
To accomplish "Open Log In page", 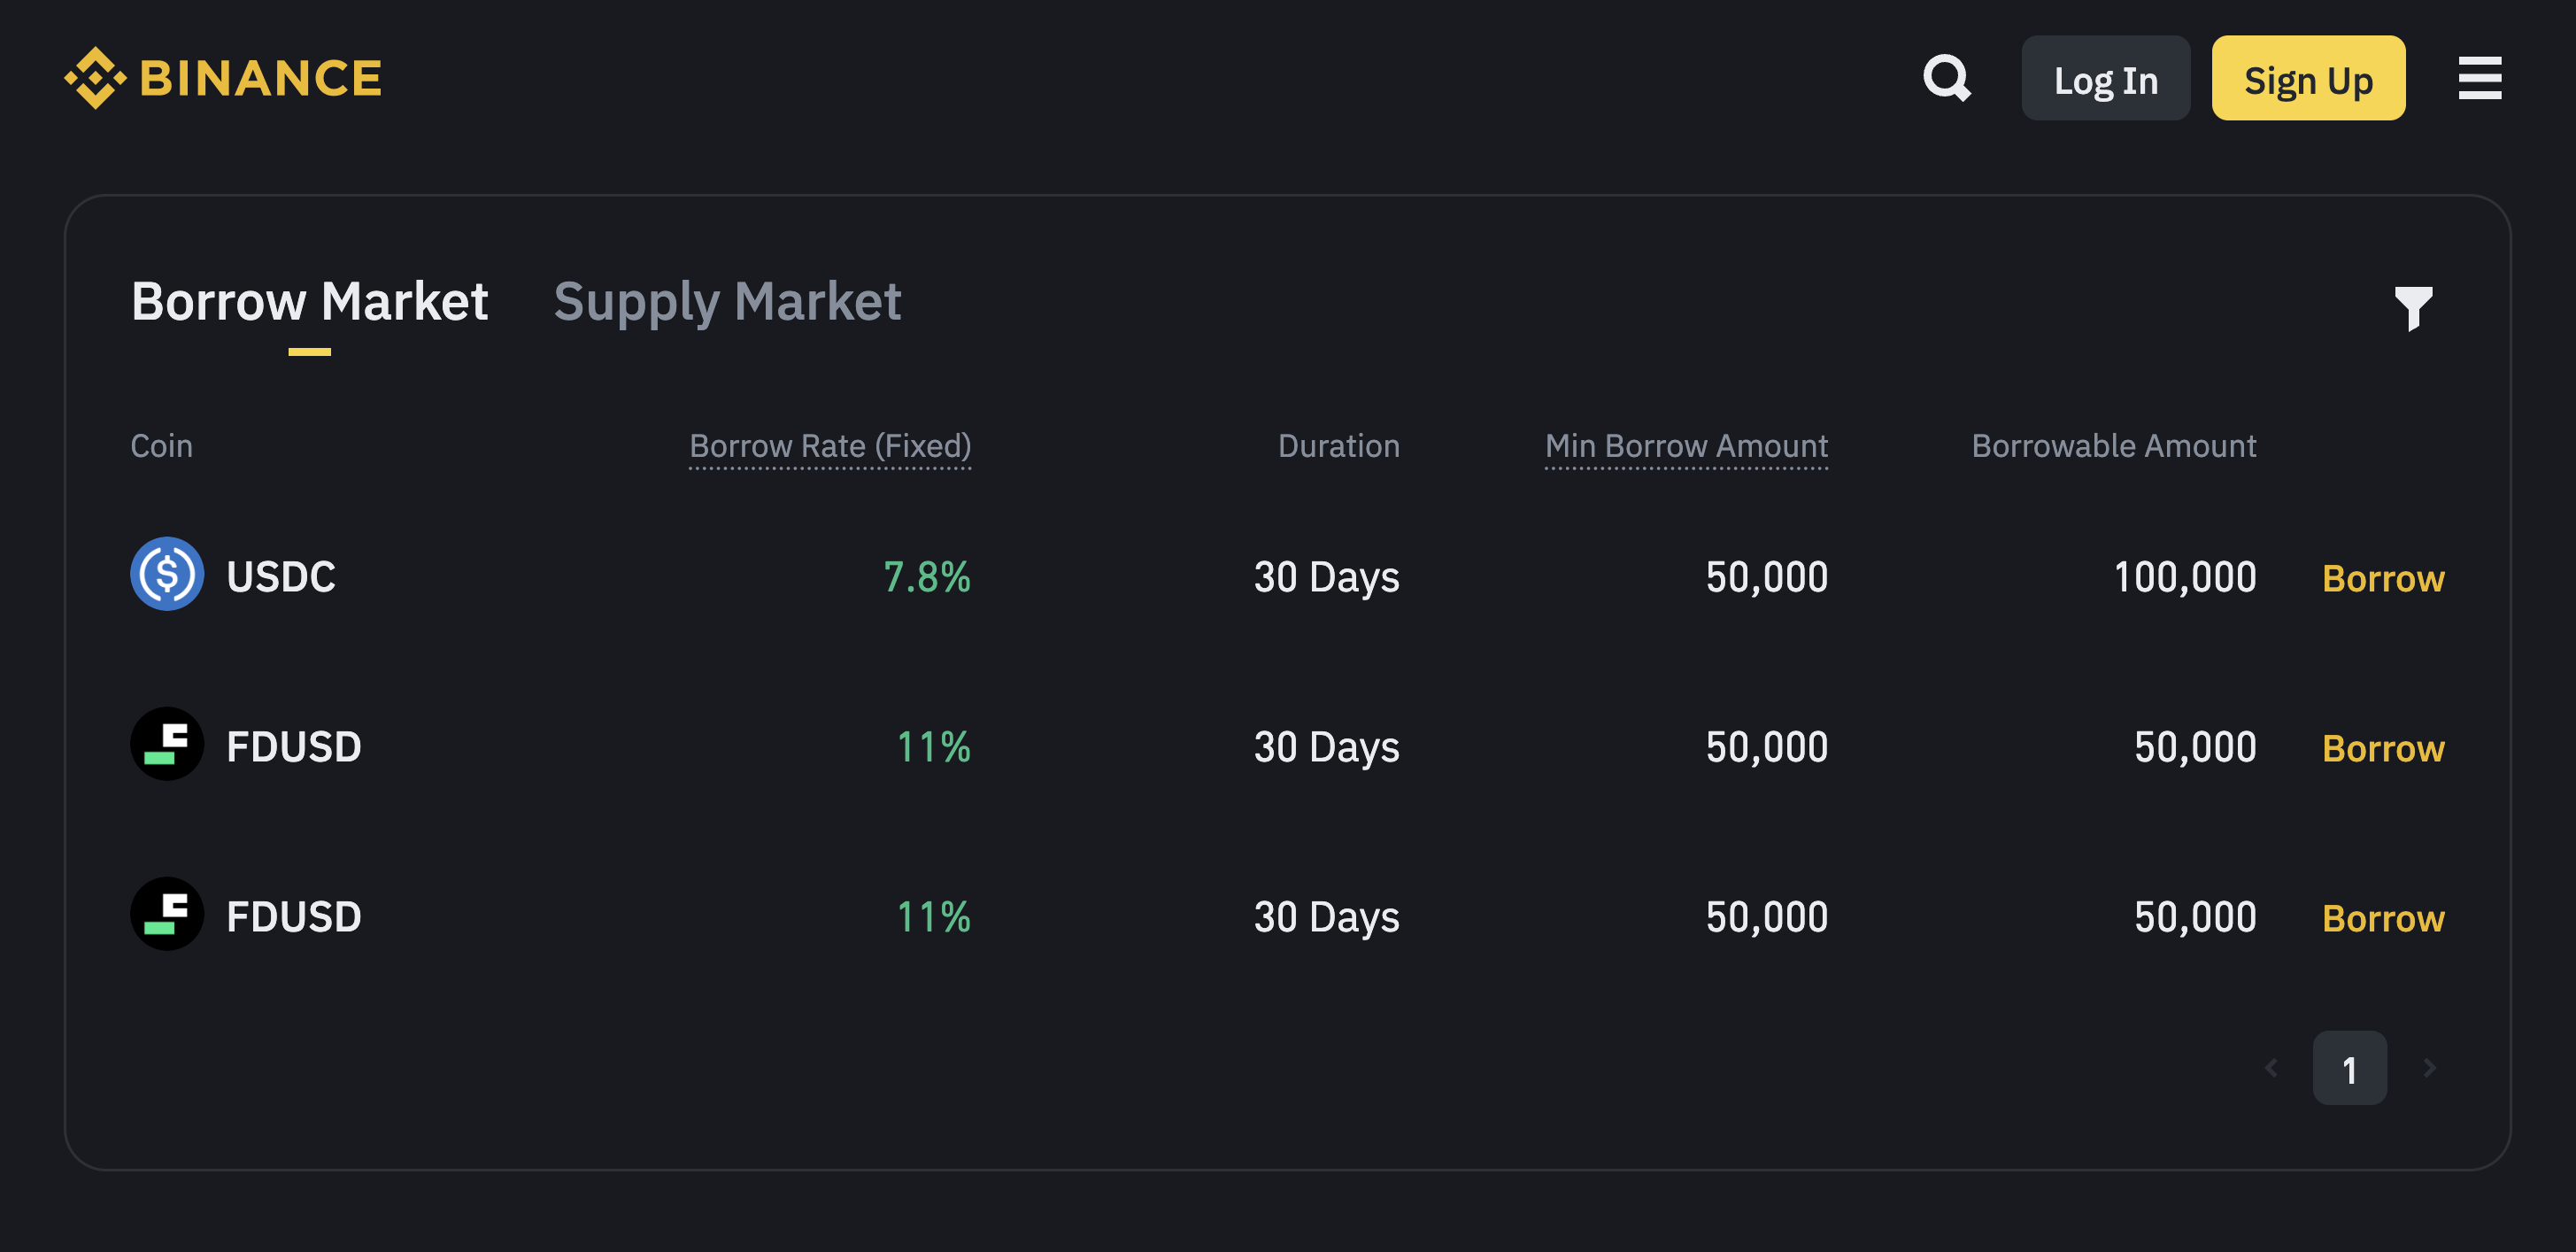I will pos(2105,77).
